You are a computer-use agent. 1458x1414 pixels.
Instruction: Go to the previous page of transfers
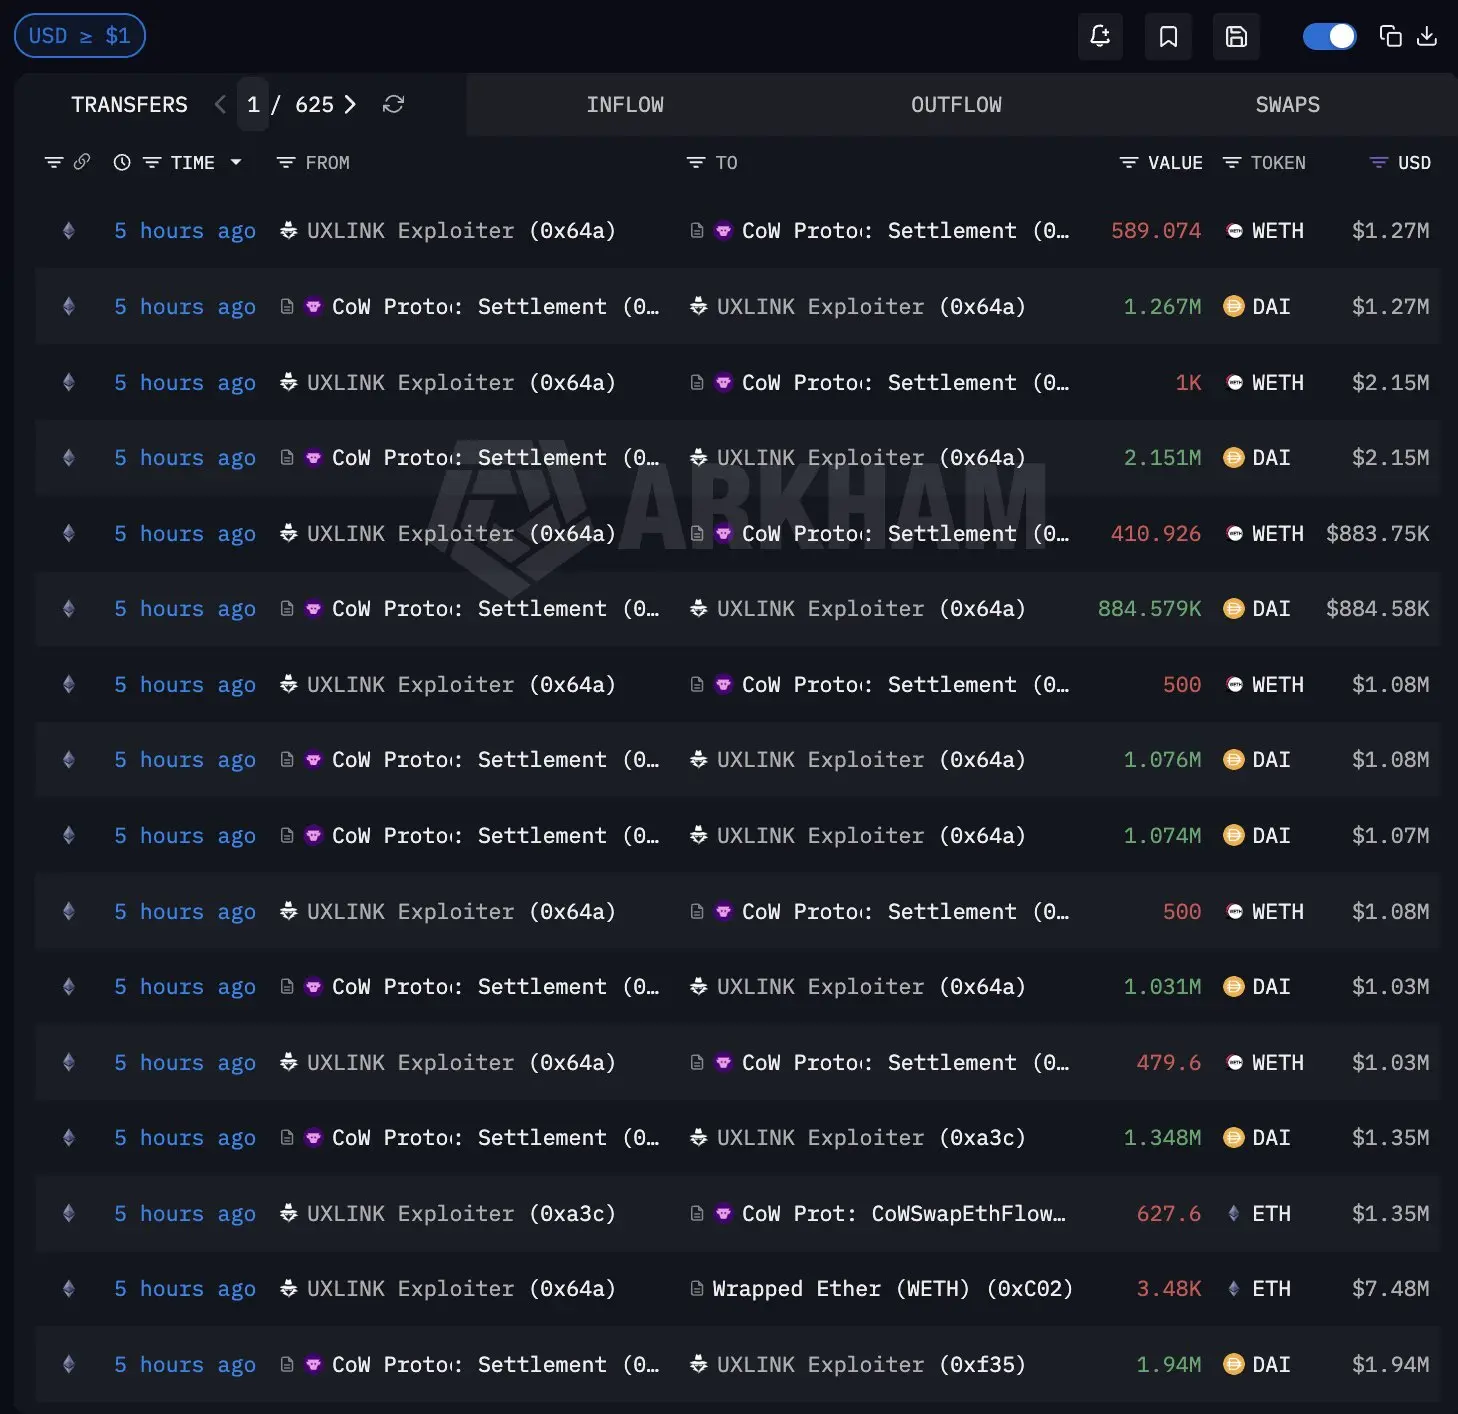click(x=220, y=105)
